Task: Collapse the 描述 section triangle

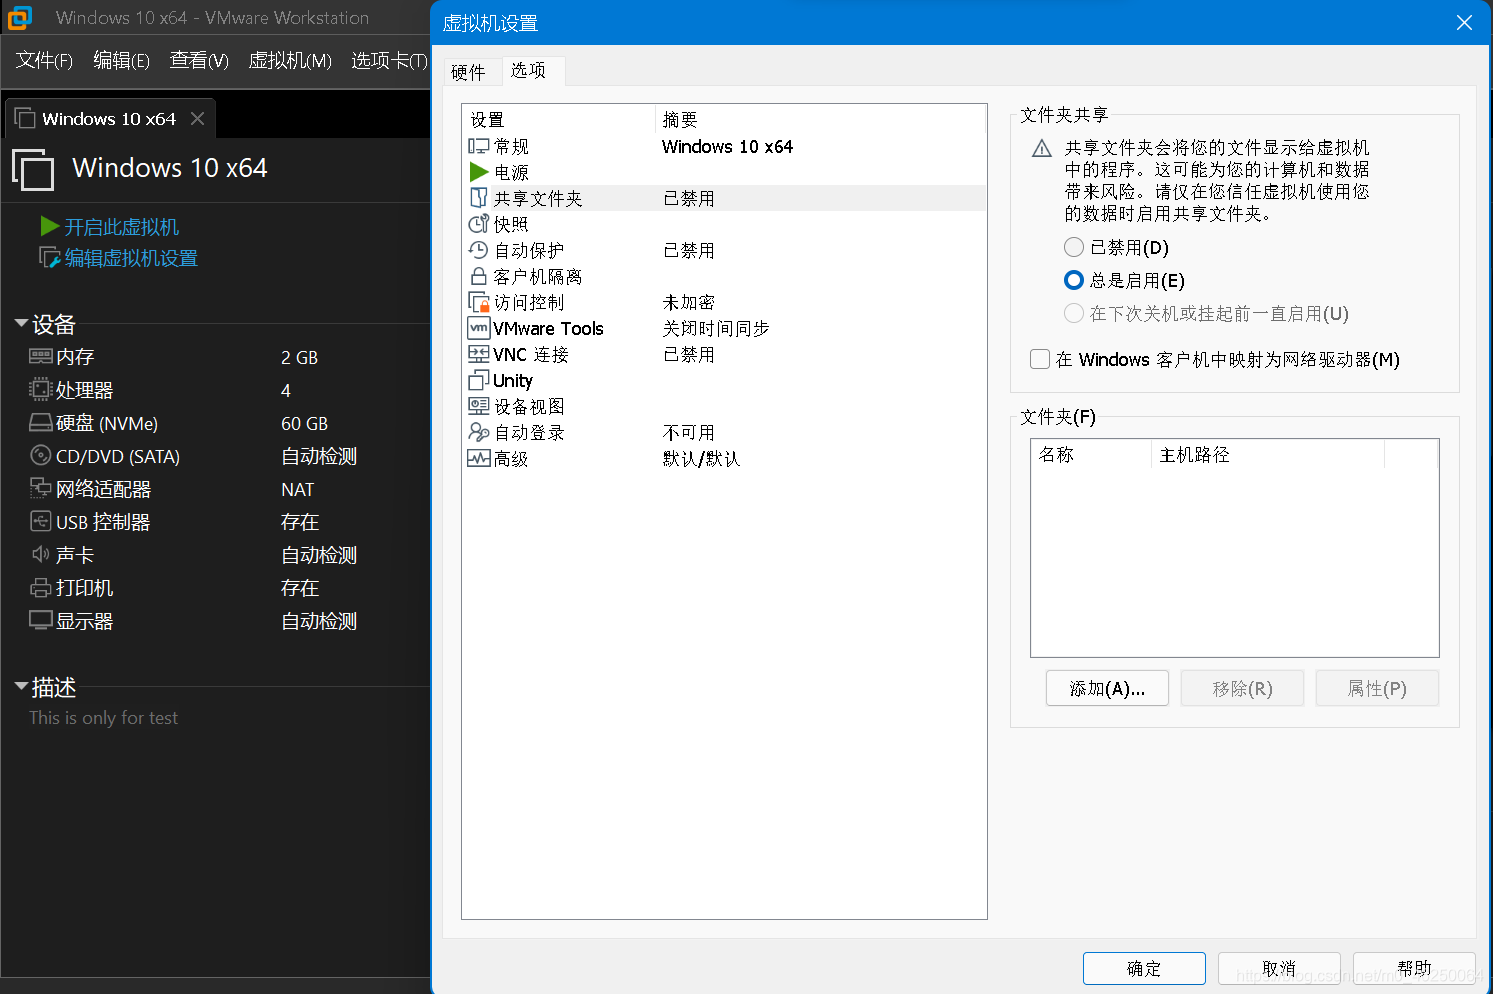Action: pos(21,686)
